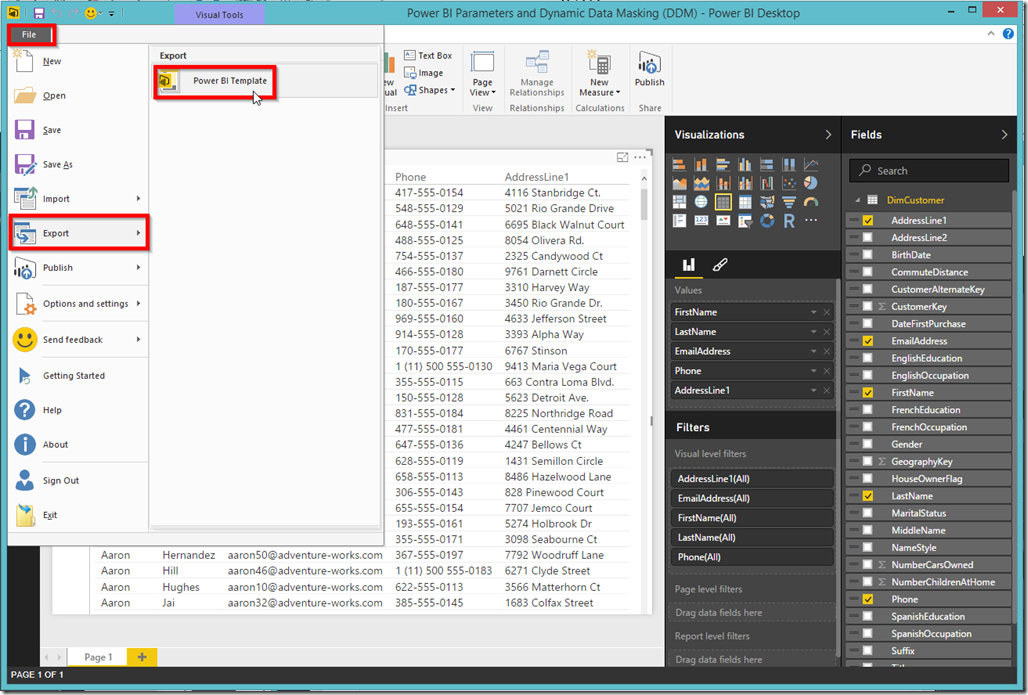Add a new page with plus button

142,656
